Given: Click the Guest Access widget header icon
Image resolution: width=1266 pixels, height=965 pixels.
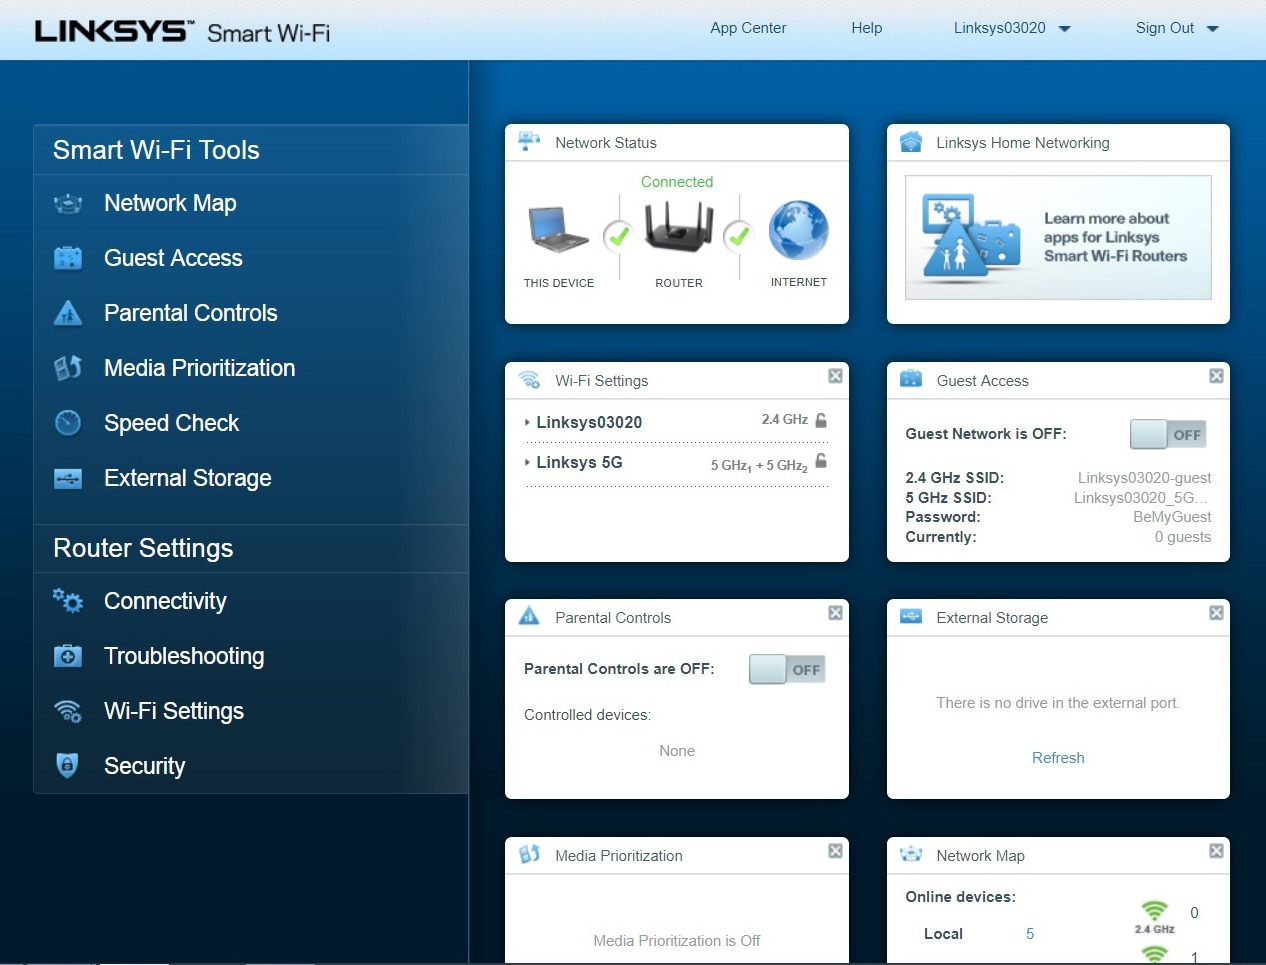Looking at the screenshot, I should click(x=911, y=379).
